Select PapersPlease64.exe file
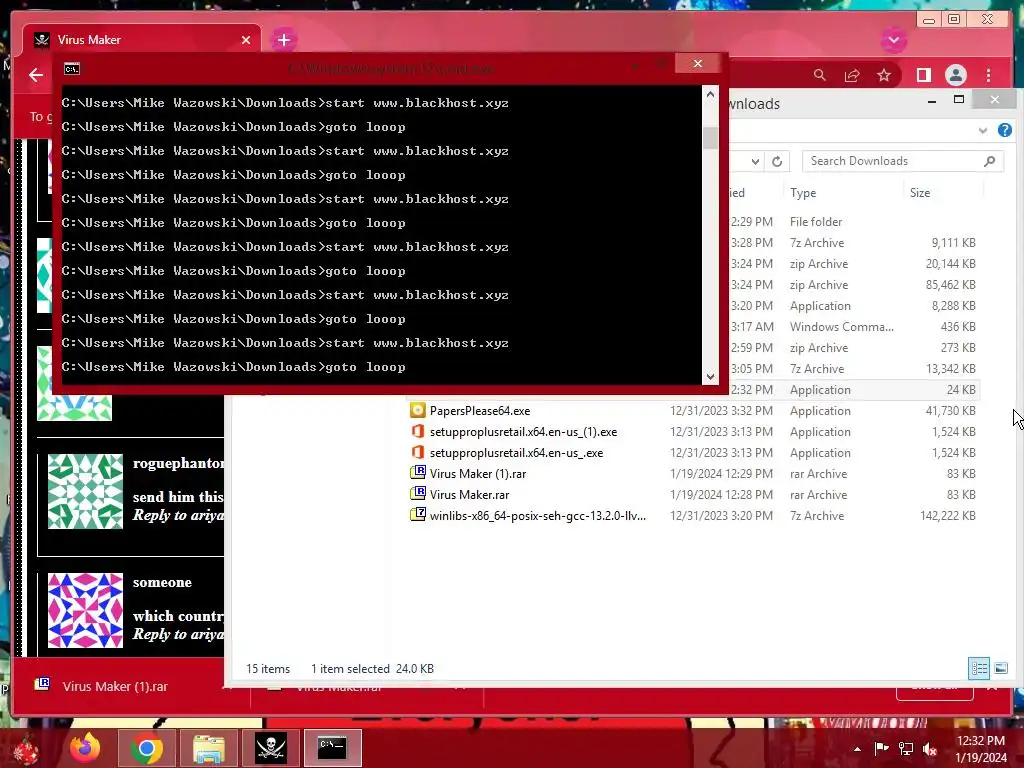The height and width of the screenshot is (768, 1024). 479,411
